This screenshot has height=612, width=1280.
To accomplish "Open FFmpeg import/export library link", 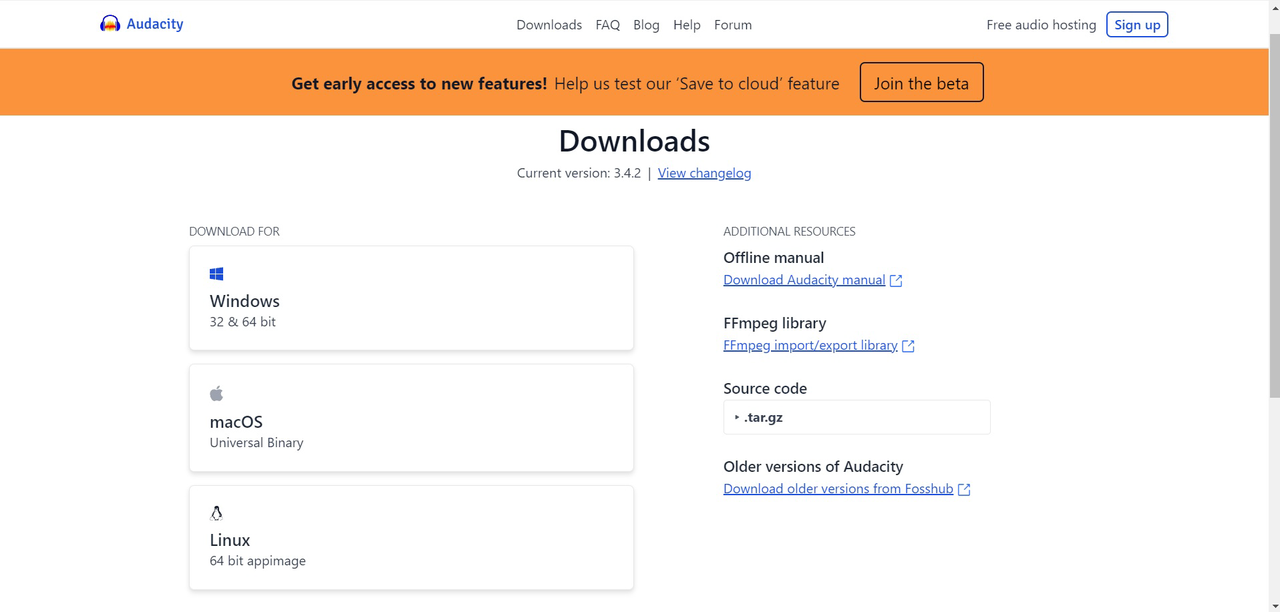I will tap(810, 345).
